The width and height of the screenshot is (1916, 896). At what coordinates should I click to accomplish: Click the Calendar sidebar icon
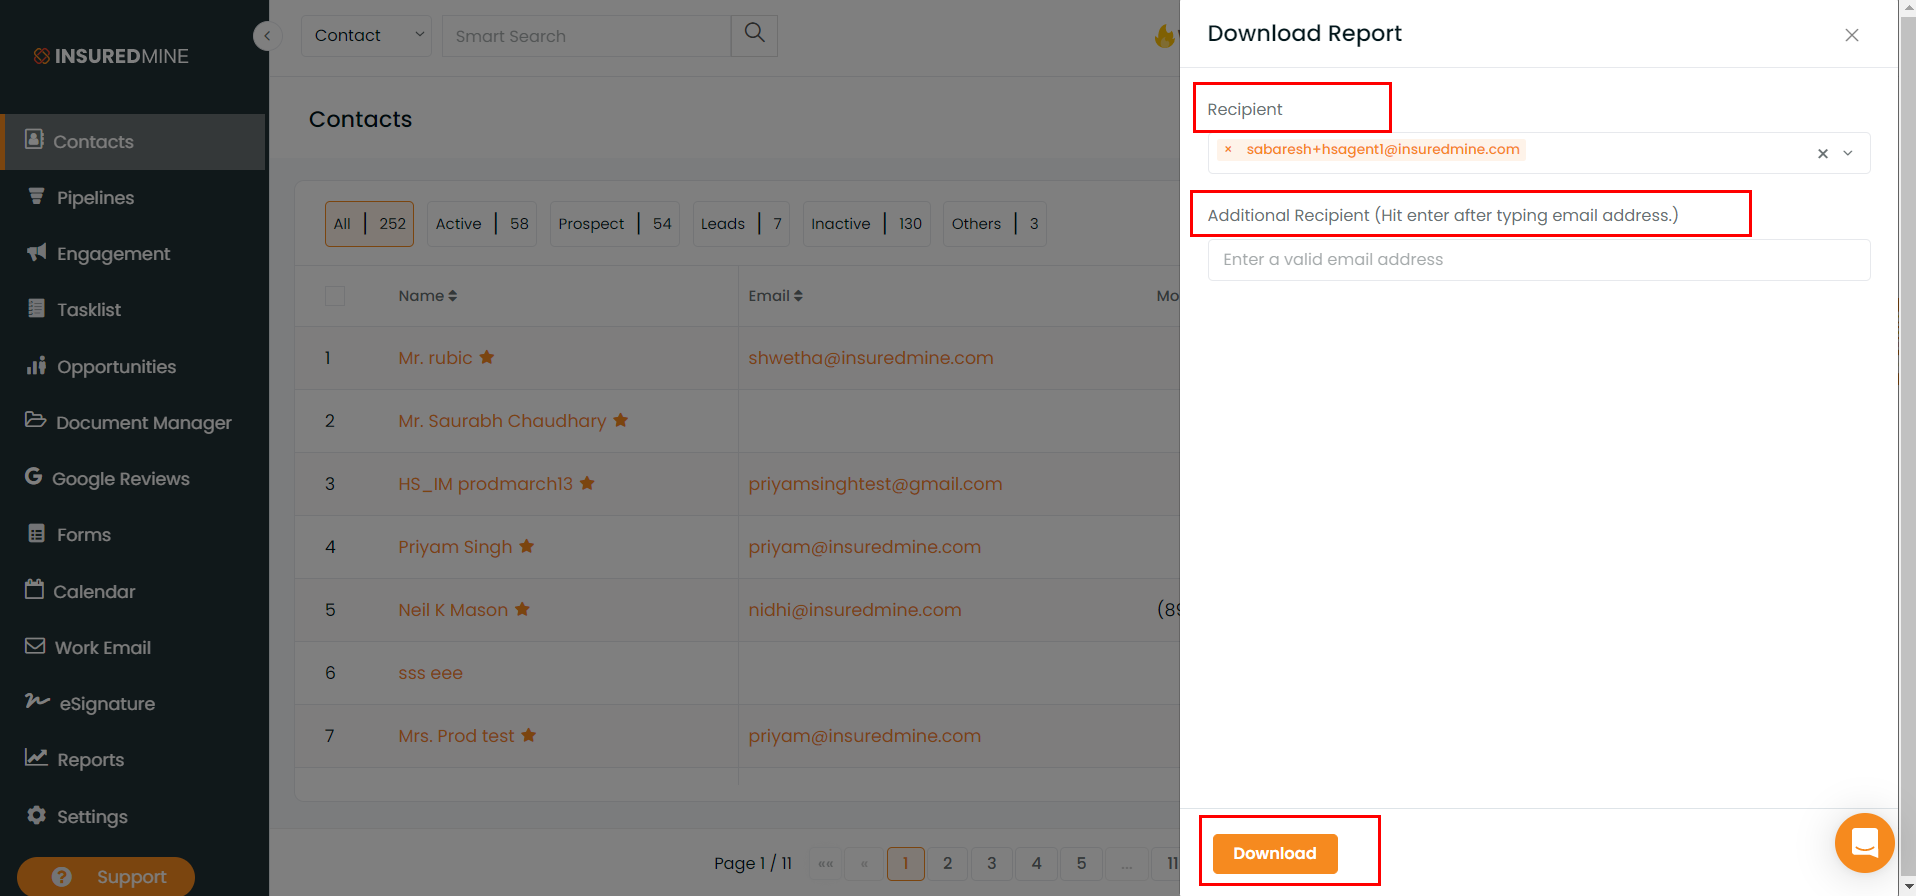(x=34, y=589)
